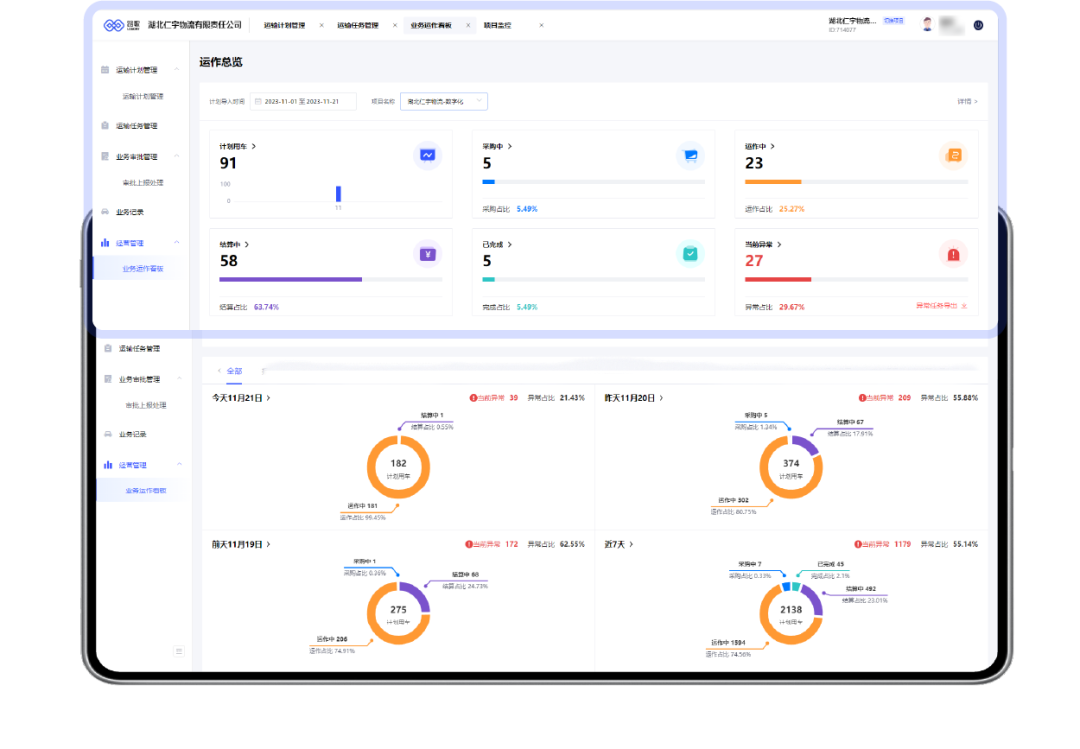This screenshot has height=749, width=1080.
Task: Open the 详情 link at the filter row's right
Action: tap(967, 101)
